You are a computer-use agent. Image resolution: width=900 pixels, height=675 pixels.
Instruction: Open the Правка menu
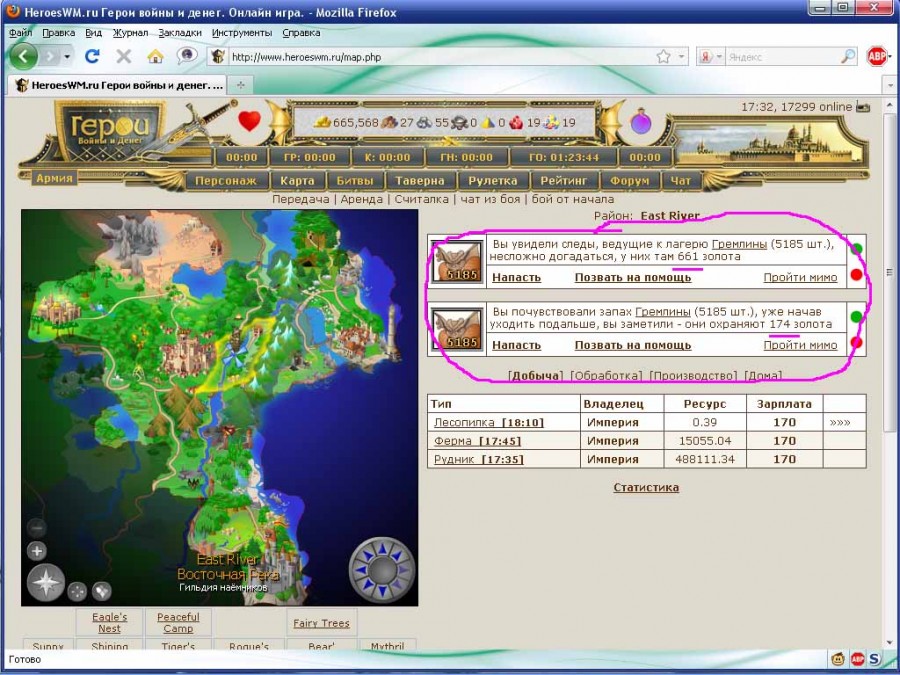59,33
